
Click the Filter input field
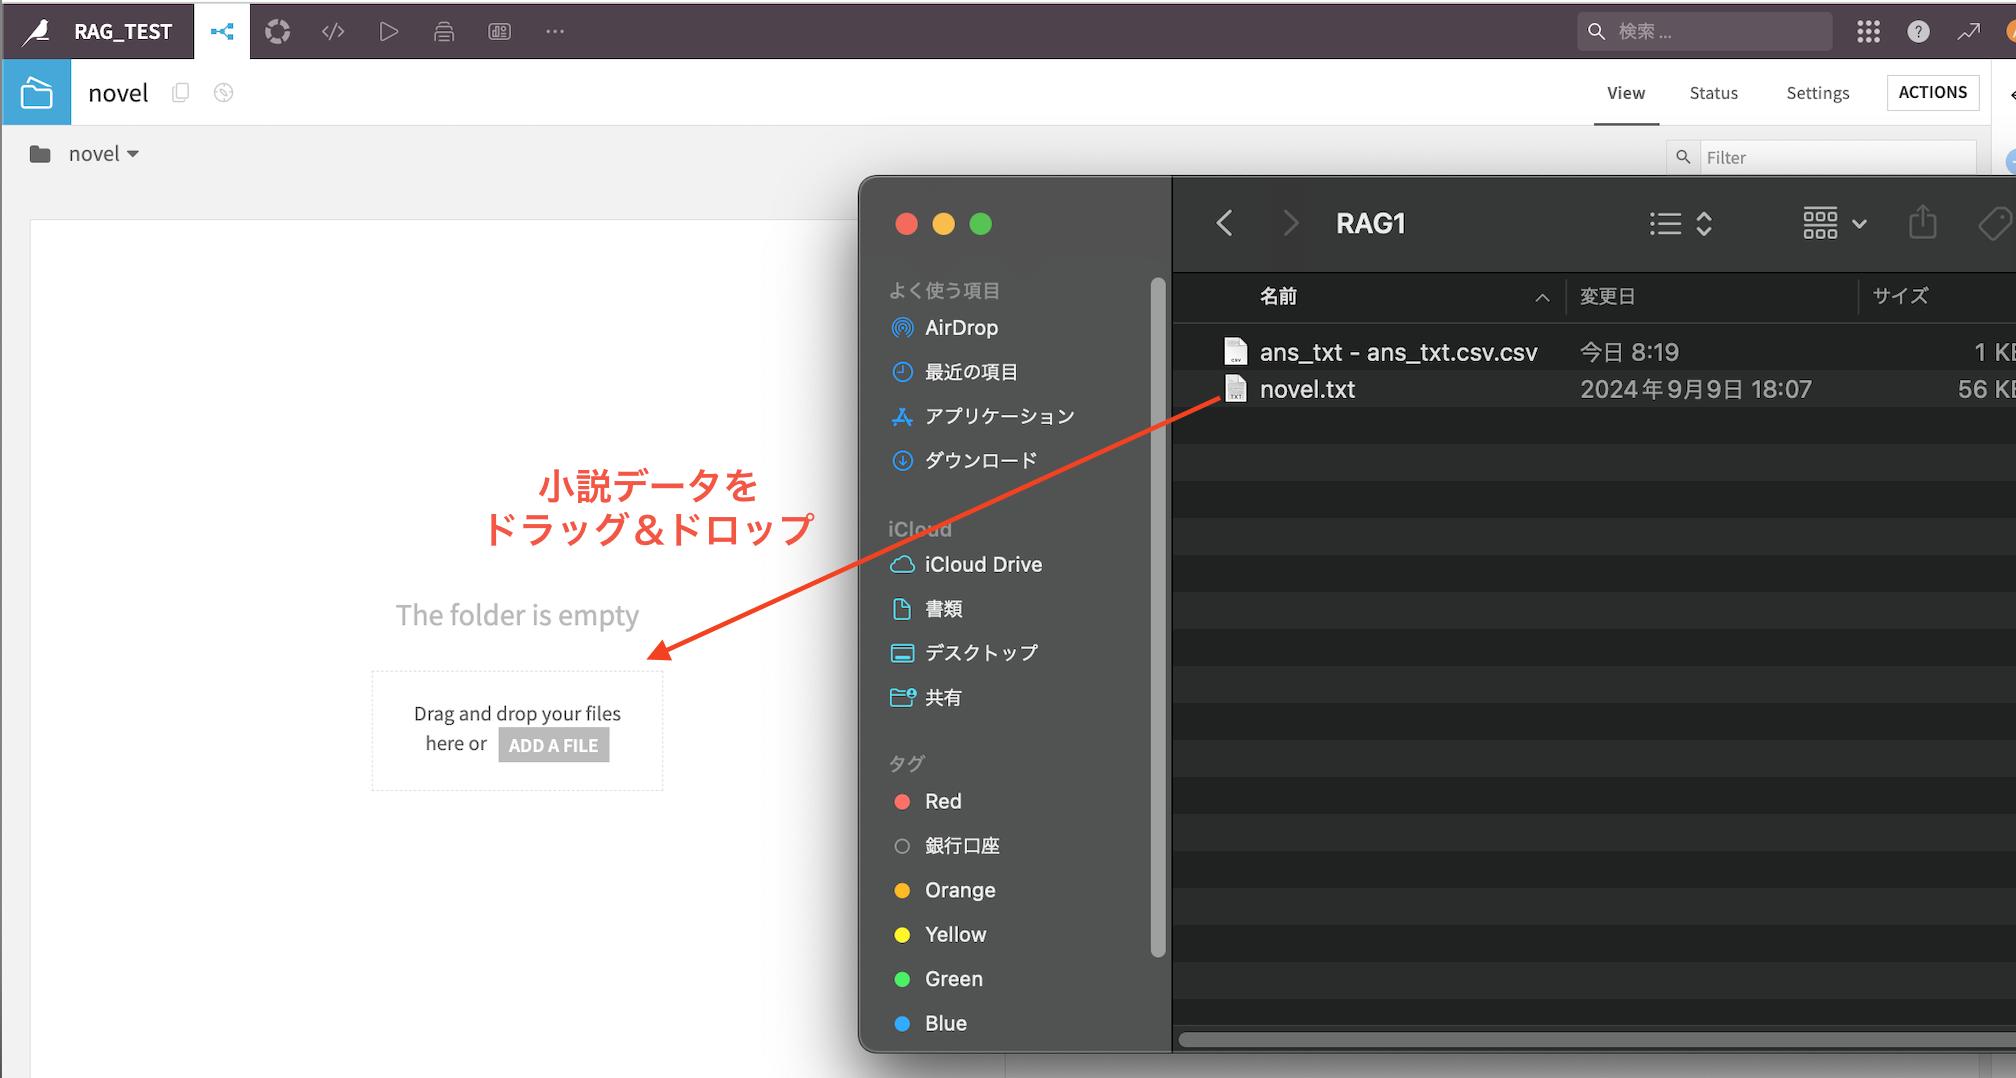pyautogui.click(x=1837, y=157)
